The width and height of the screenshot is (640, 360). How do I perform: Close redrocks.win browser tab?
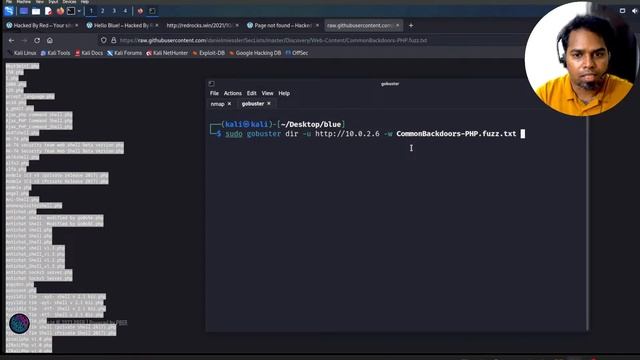(x=237, y=25)
